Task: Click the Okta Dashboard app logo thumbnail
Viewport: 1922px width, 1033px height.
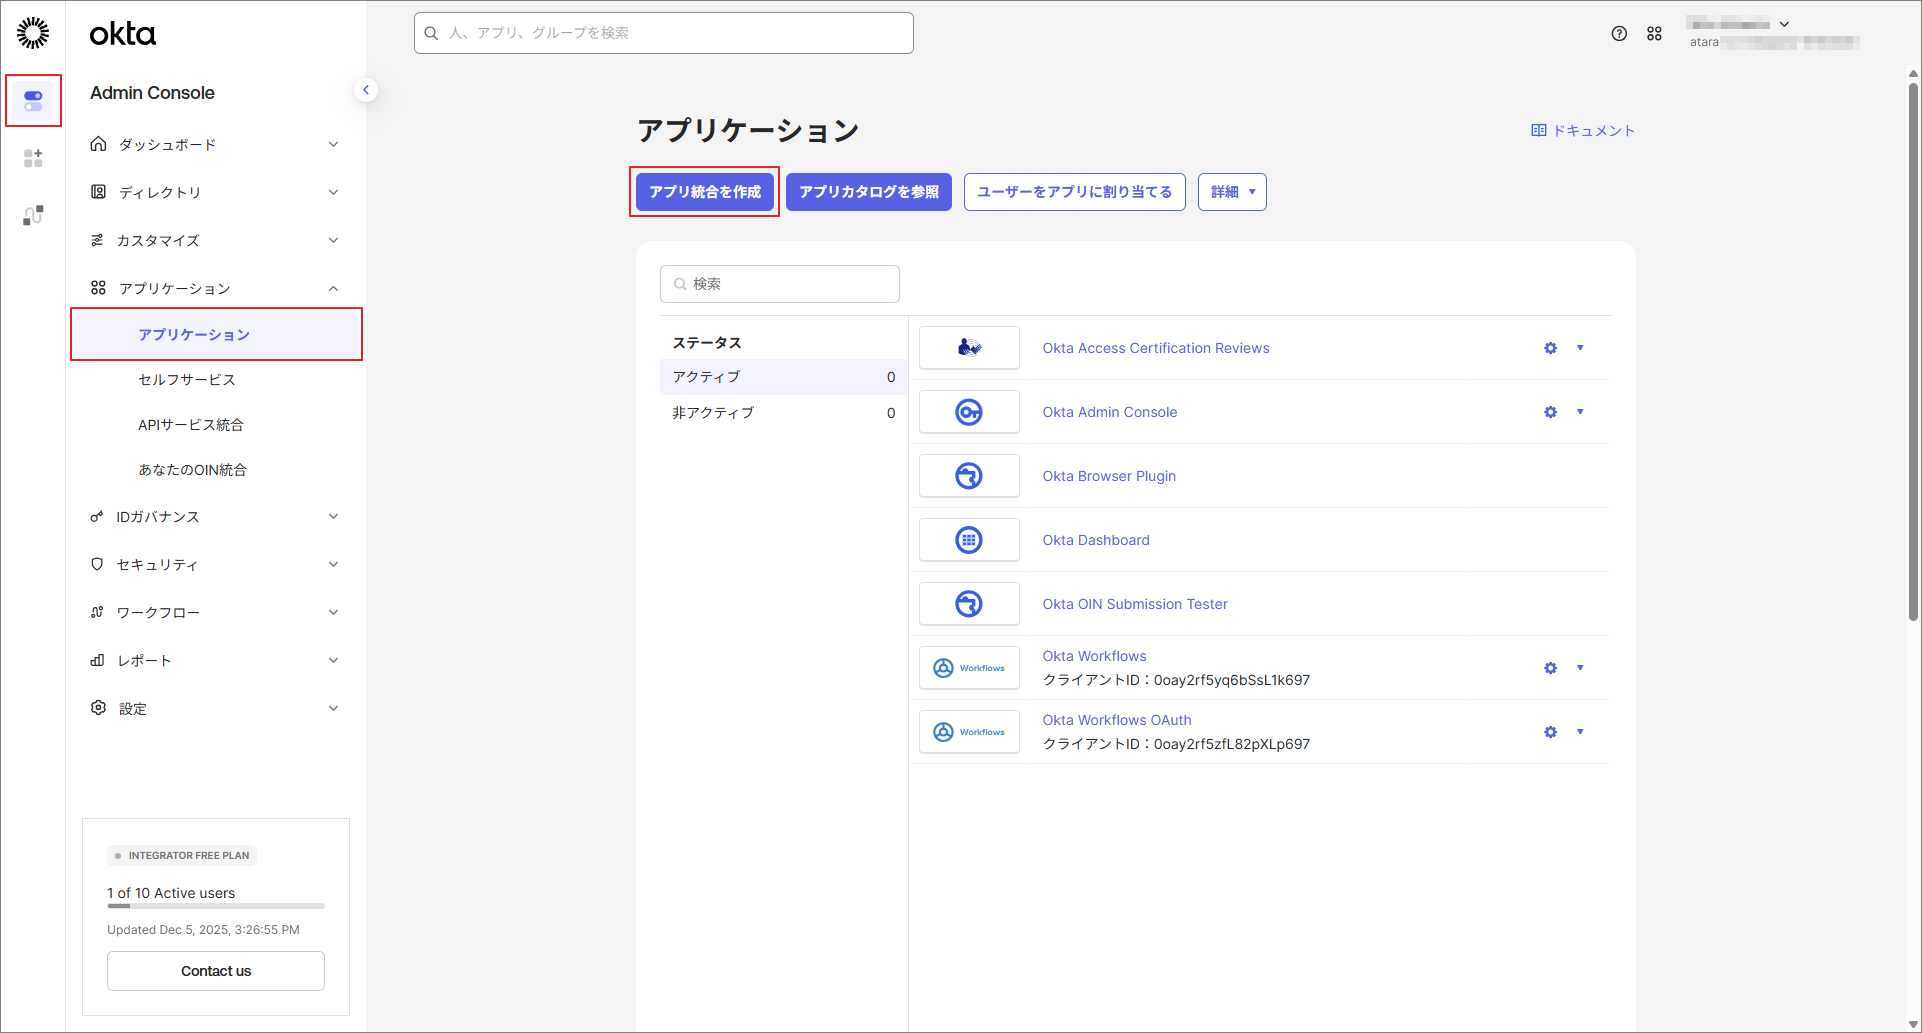Action: (x=969, y=540)
